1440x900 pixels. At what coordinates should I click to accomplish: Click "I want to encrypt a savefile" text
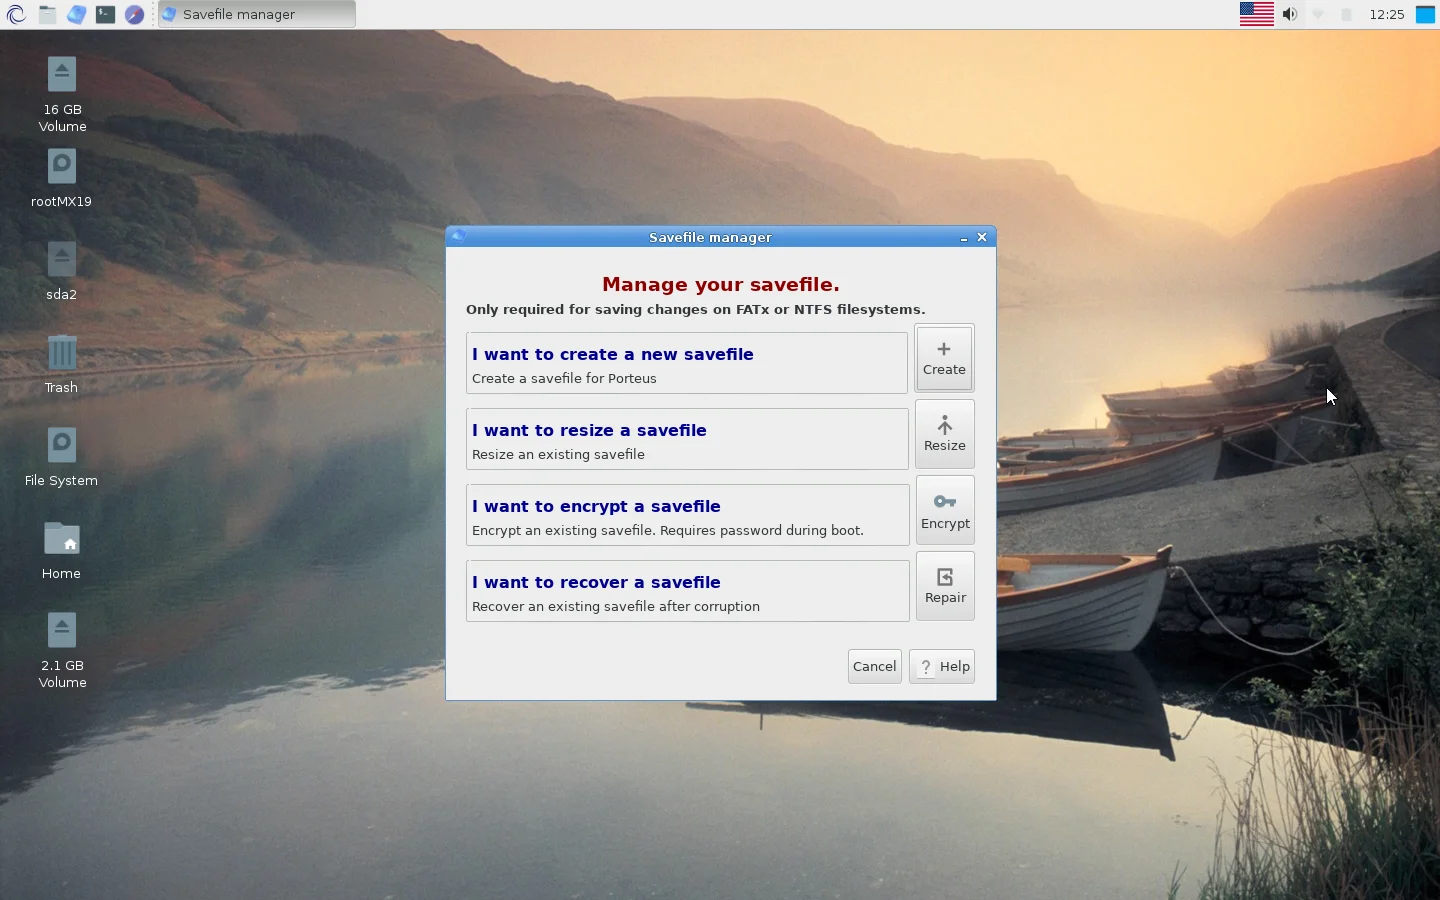(596, 506)
